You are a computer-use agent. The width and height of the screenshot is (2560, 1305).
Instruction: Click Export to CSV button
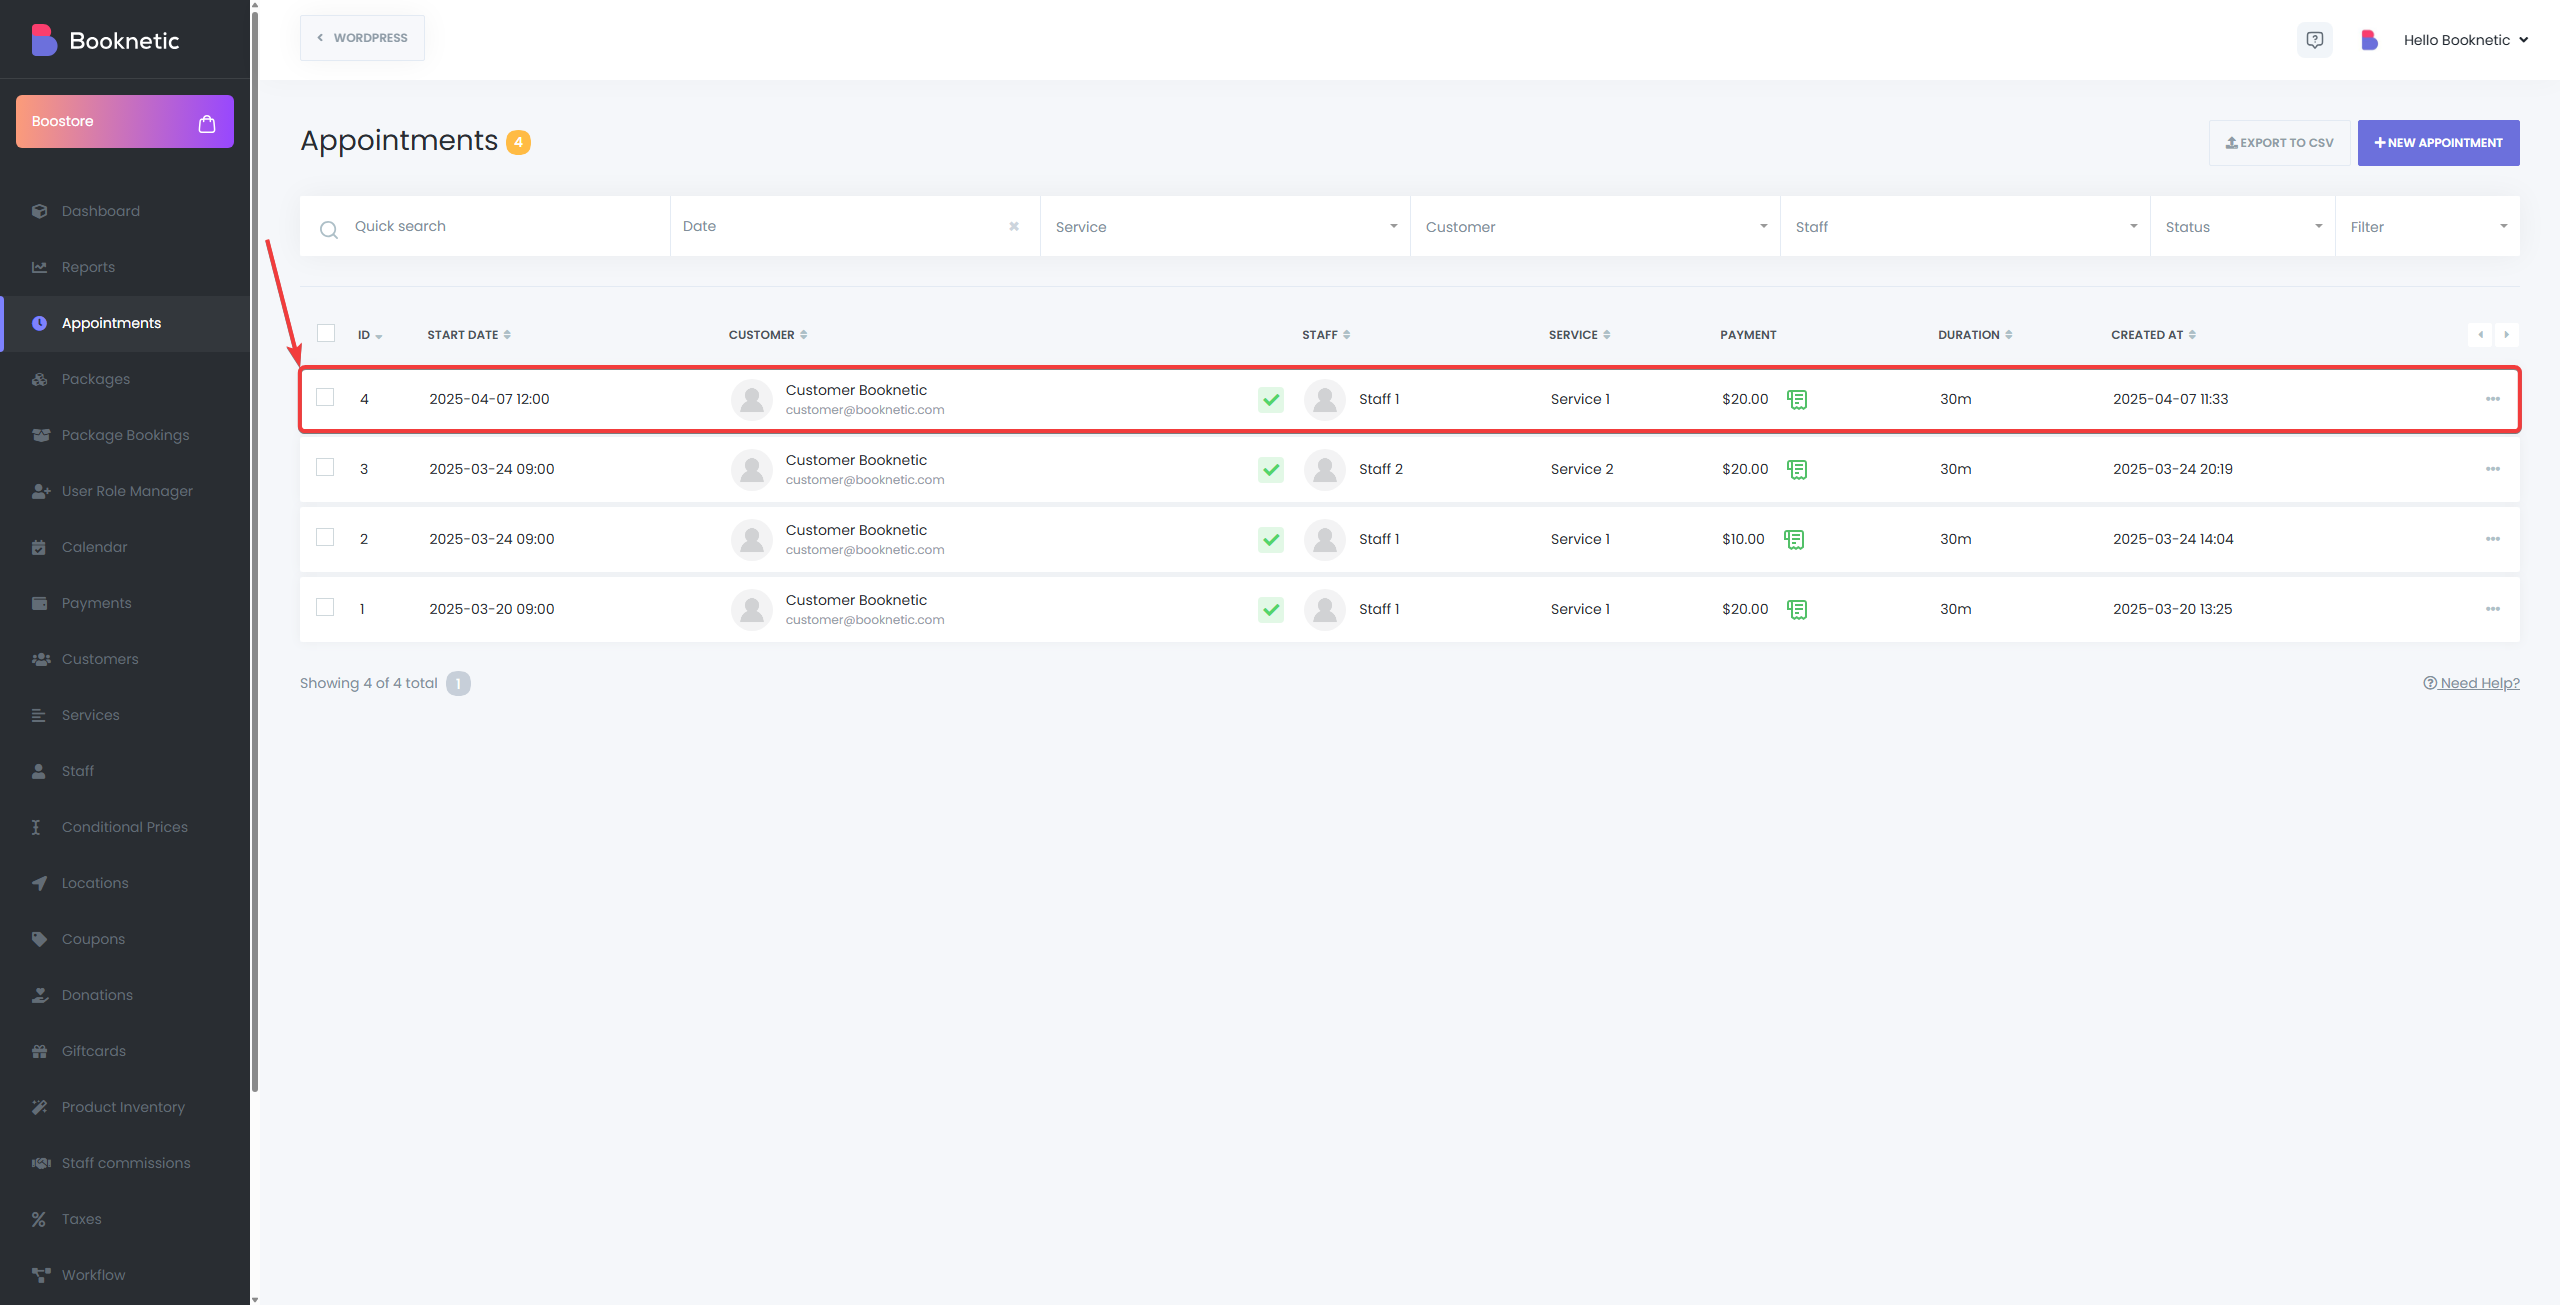(2279, 143)
